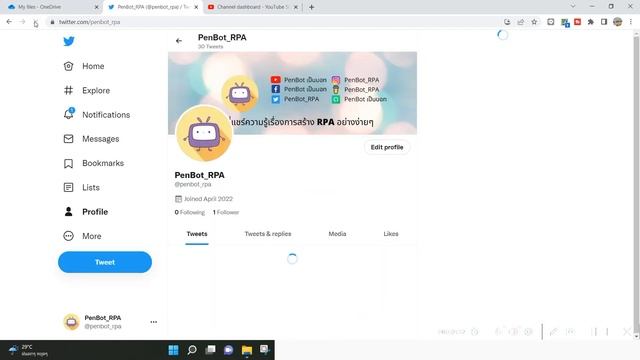The height and width of the screenshot is (360, 640).
Task: Click the Bookmarks ribbon icon
Action: click(69, 163)
